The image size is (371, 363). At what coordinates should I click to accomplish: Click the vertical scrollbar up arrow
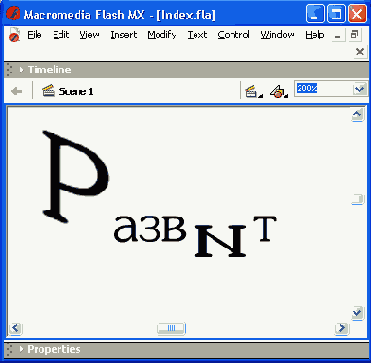coord(357,116)
